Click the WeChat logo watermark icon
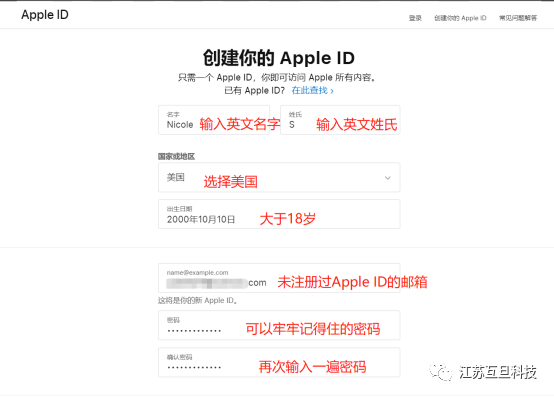Image resolution: width=554 pixels, height=397 pixels. tap(440, 372)
